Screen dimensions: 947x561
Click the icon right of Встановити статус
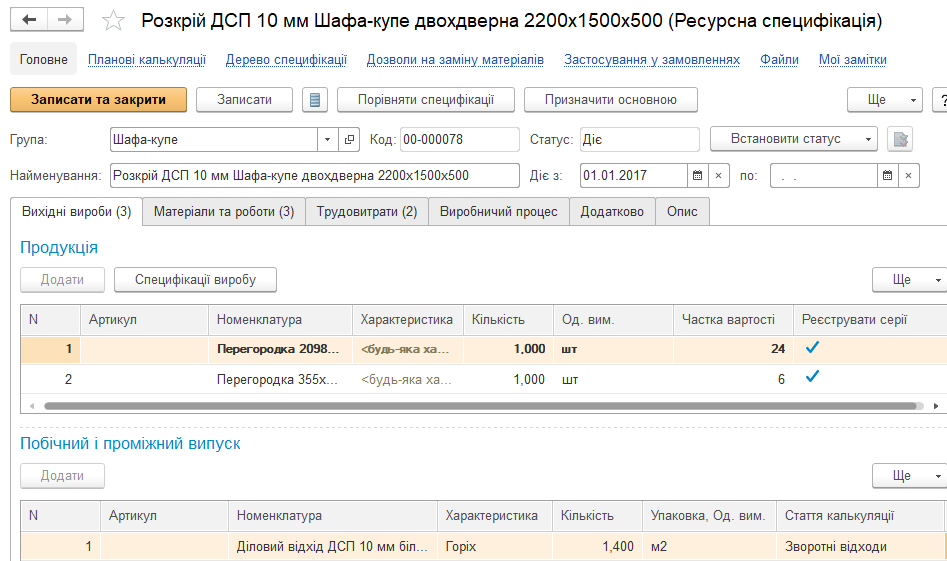click(x=900, y=140)
